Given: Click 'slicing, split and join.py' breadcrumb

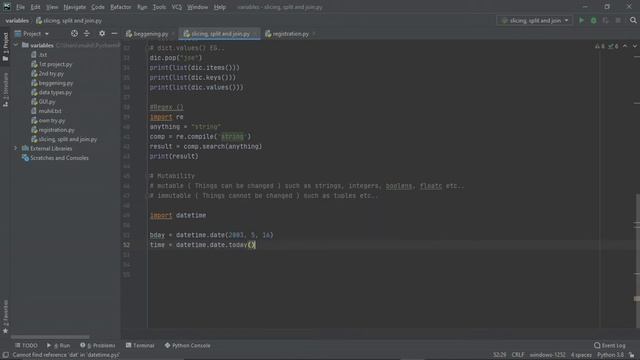Looking at the screenshot, I should point(69,20).
